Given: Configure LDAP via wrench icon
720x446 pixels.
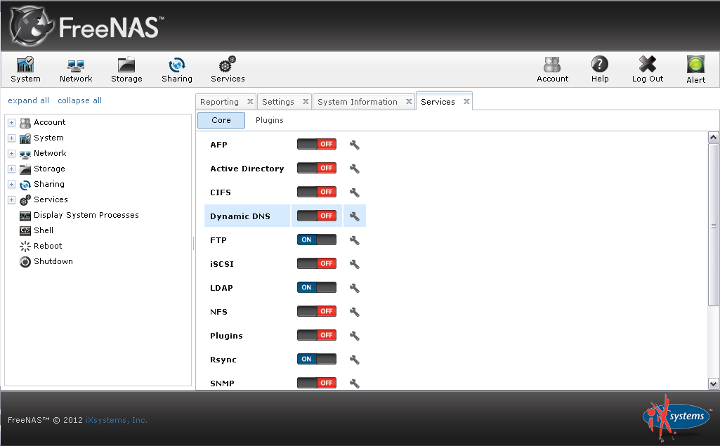Looking at the screenshot, I should (x=354, y=288).
